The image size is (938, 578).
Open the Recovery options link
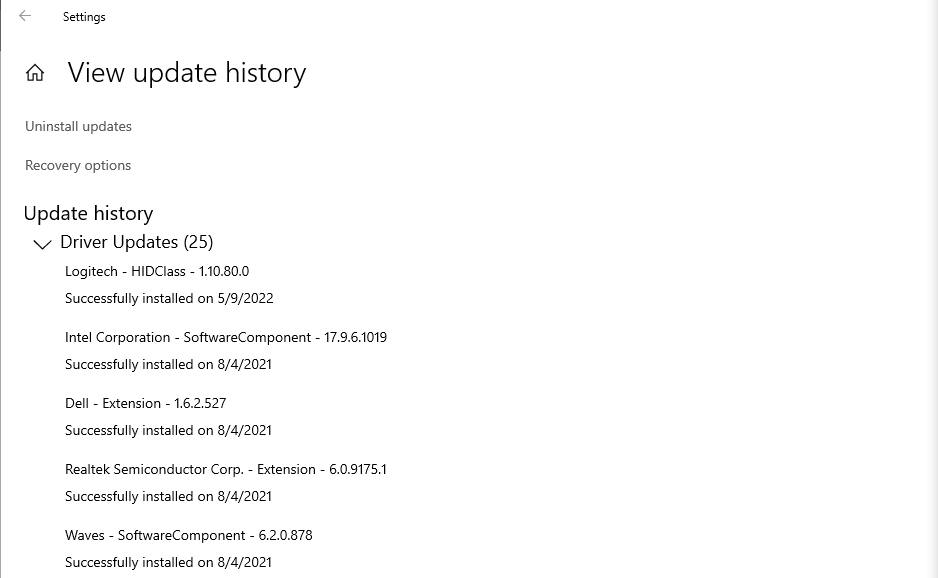click(x=78, y=165)
